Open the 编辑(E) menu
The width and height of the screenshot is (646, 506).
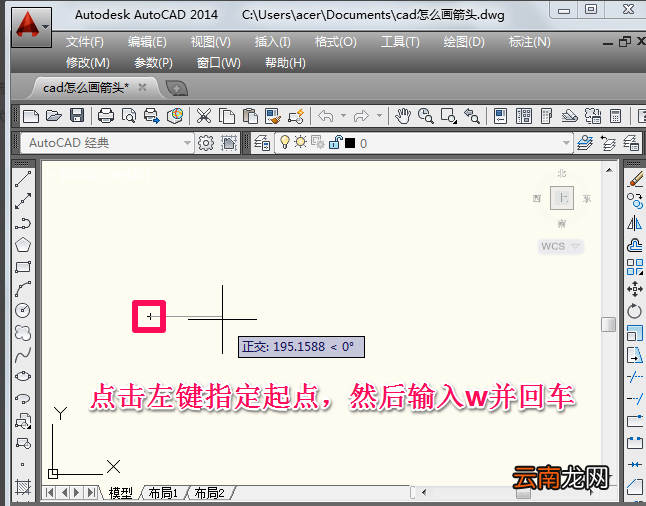tap(147, 42)
